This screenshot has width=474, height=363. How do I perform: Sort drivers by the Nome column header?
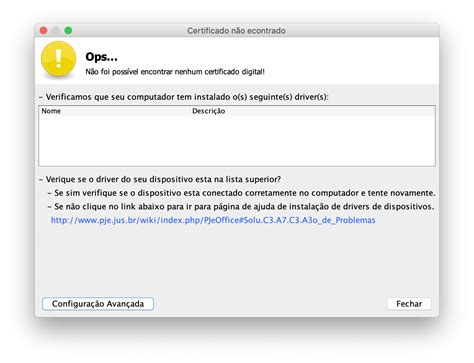(114, 111)
